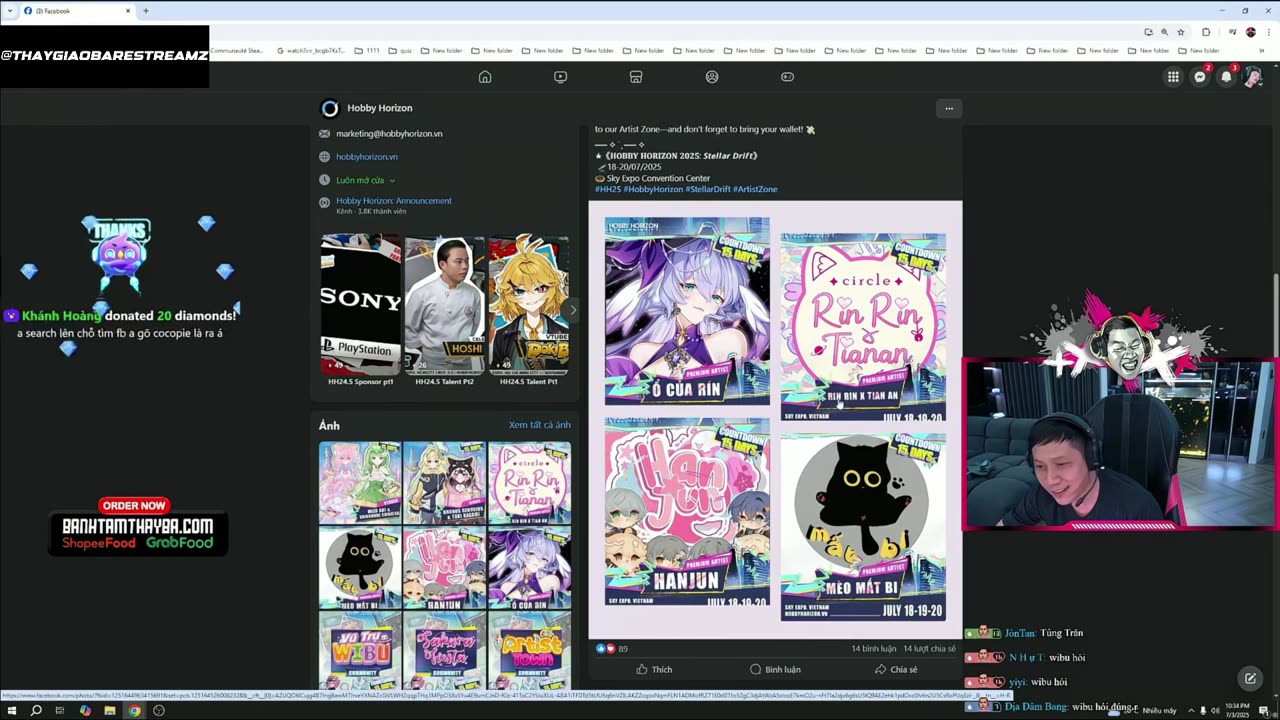The width and height of the screenshot is (1280, 720).
Task: Open Facebook Groups icon
Action: [x=712, y=77]
